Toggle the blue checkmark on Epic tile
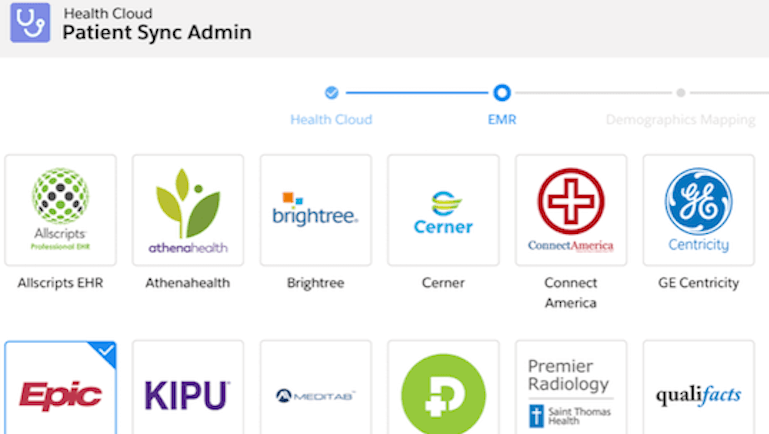The width and height of the screenshot is (769, 434). point(106,351)
